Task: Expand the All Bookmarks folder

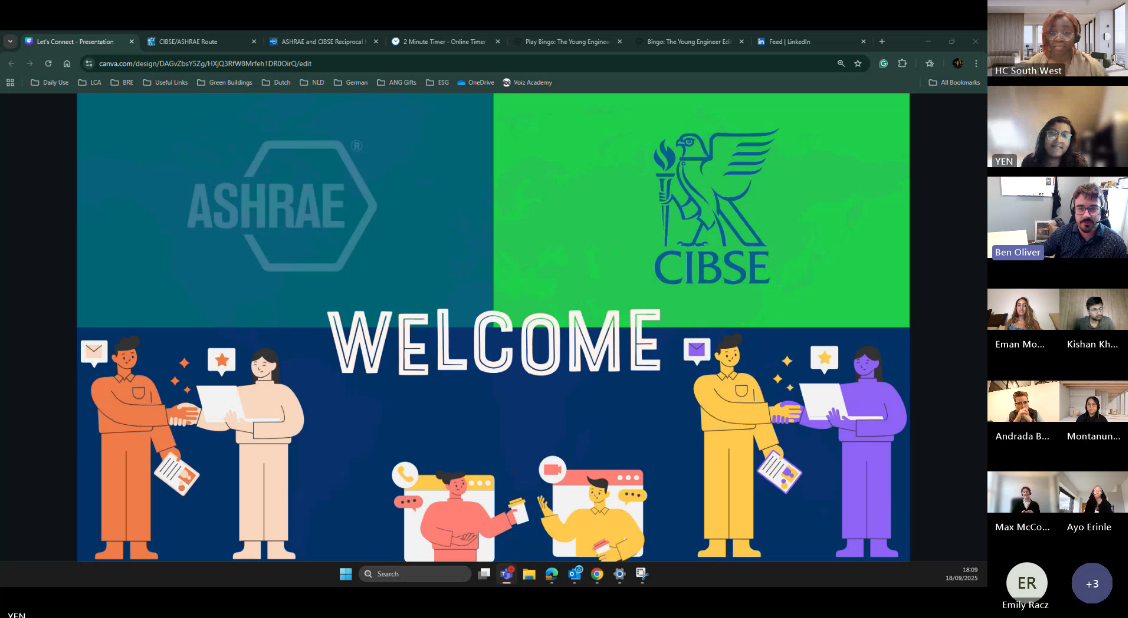Action: [x=954, y=82]
